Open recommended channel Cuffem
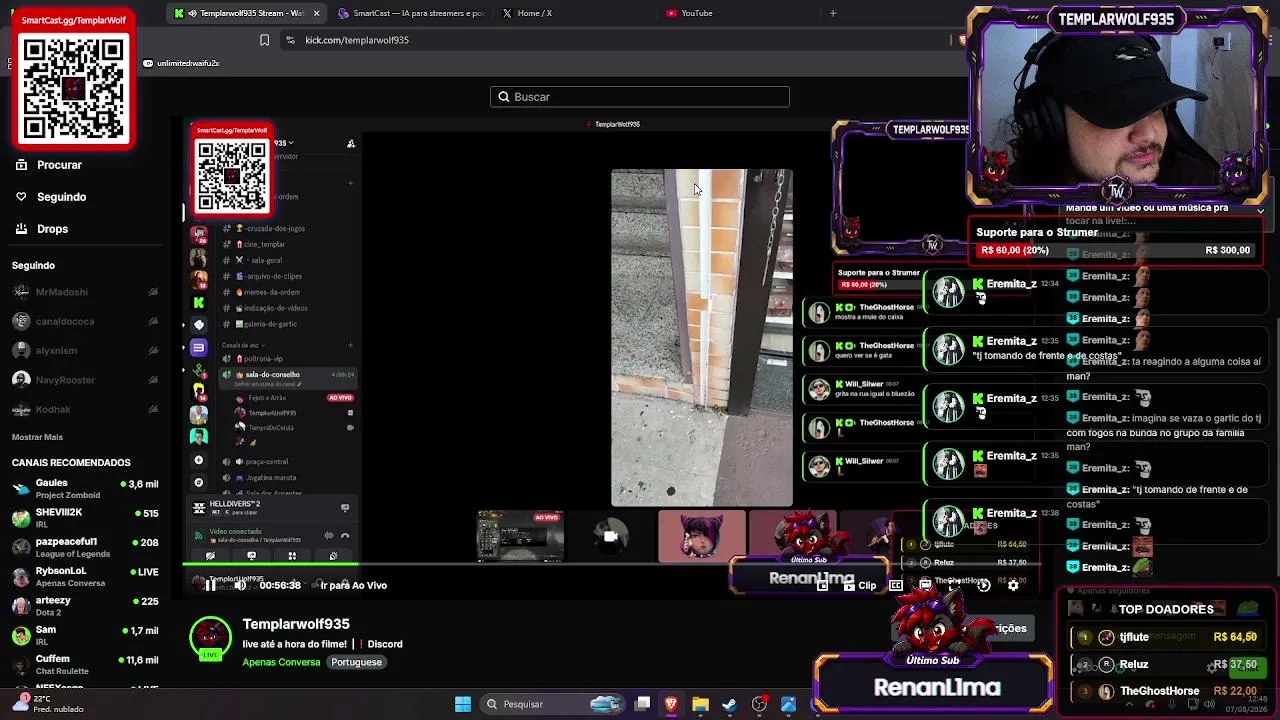The width and height of the screenshot is (1280, 720). coord(85,664)
